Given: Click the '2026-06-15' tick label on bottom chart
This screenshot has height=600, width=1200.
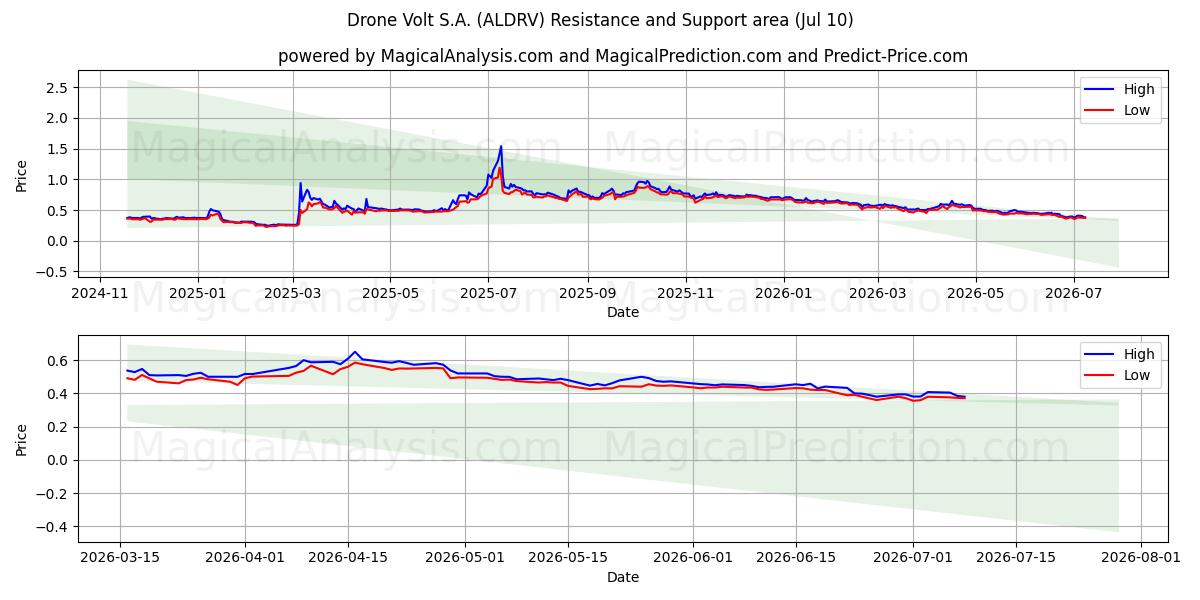Looking at the screenshot, I should [796, 558].
